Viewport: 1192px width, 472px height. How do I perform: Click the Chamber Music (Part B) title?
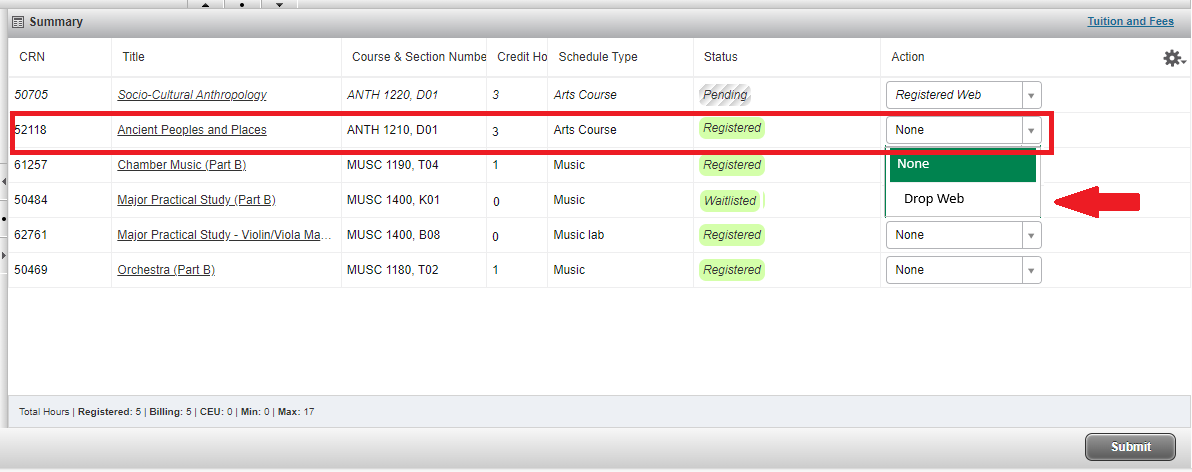click(181, 165)
